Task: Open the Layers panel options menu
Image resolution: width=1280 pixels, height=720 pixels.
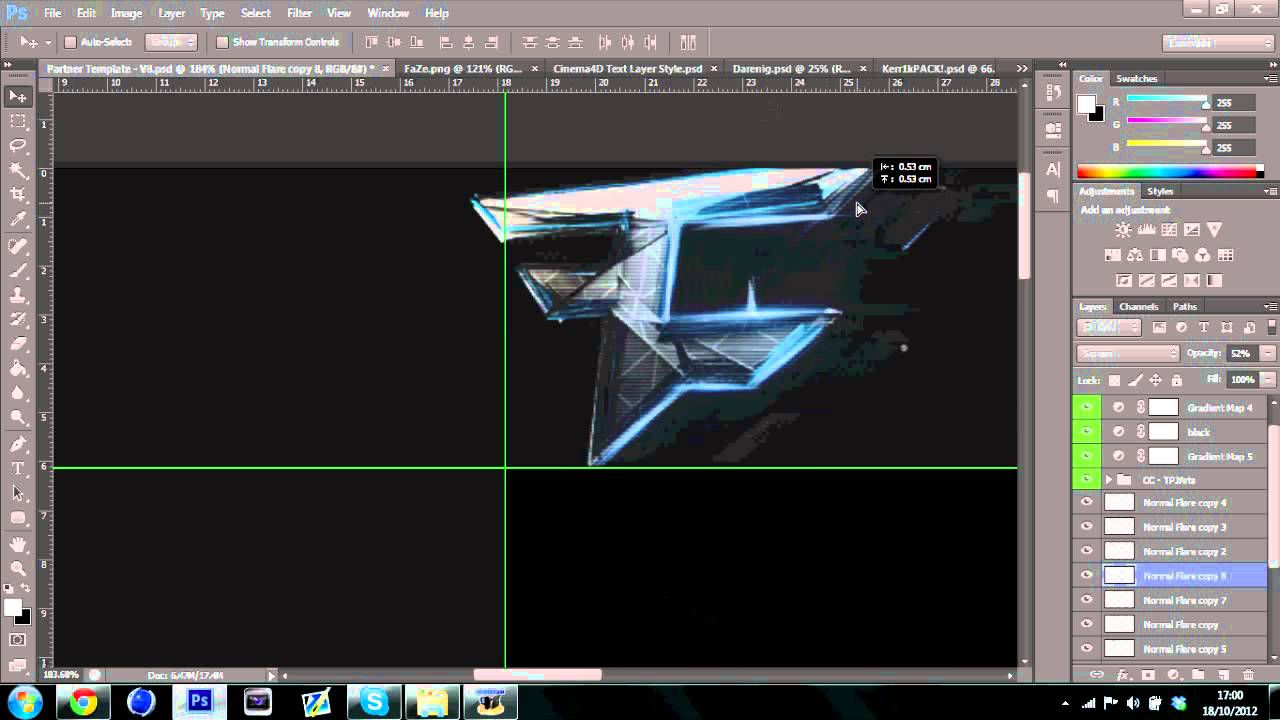Action: [1270, 306]
